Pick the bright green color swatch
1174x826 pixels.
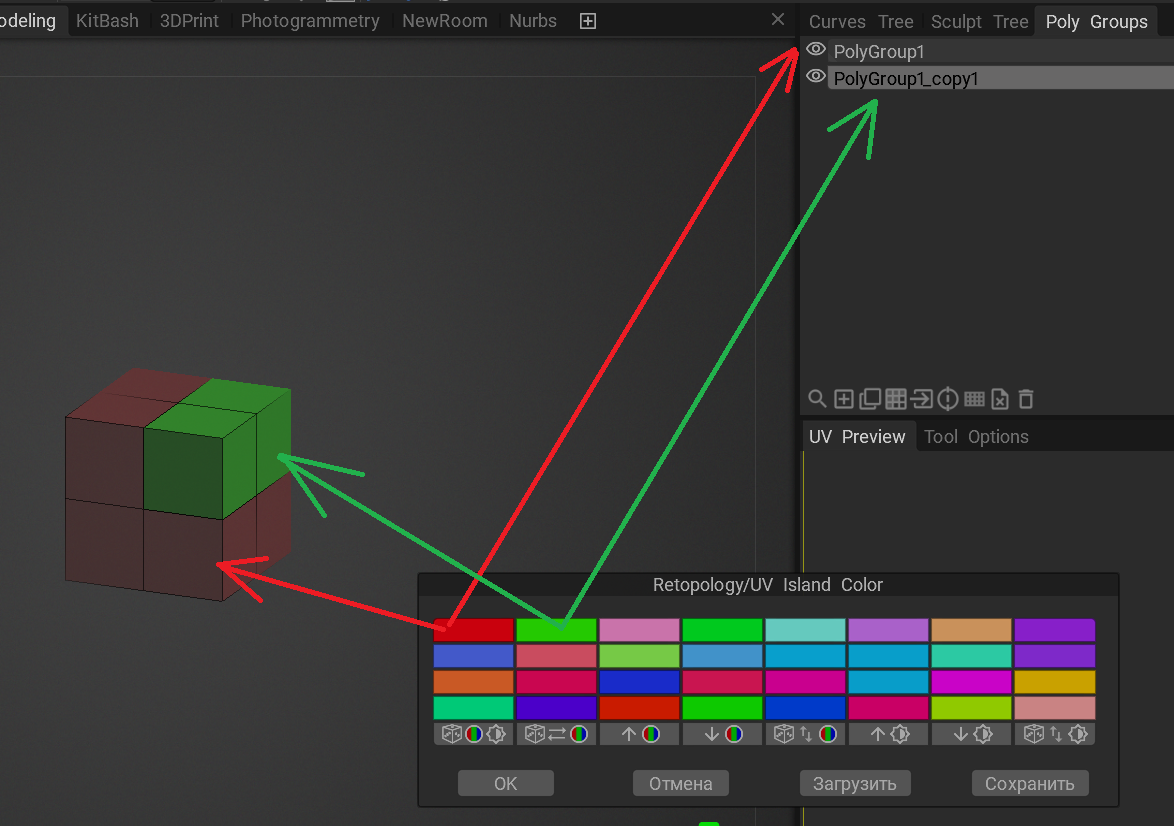(556, 628)
